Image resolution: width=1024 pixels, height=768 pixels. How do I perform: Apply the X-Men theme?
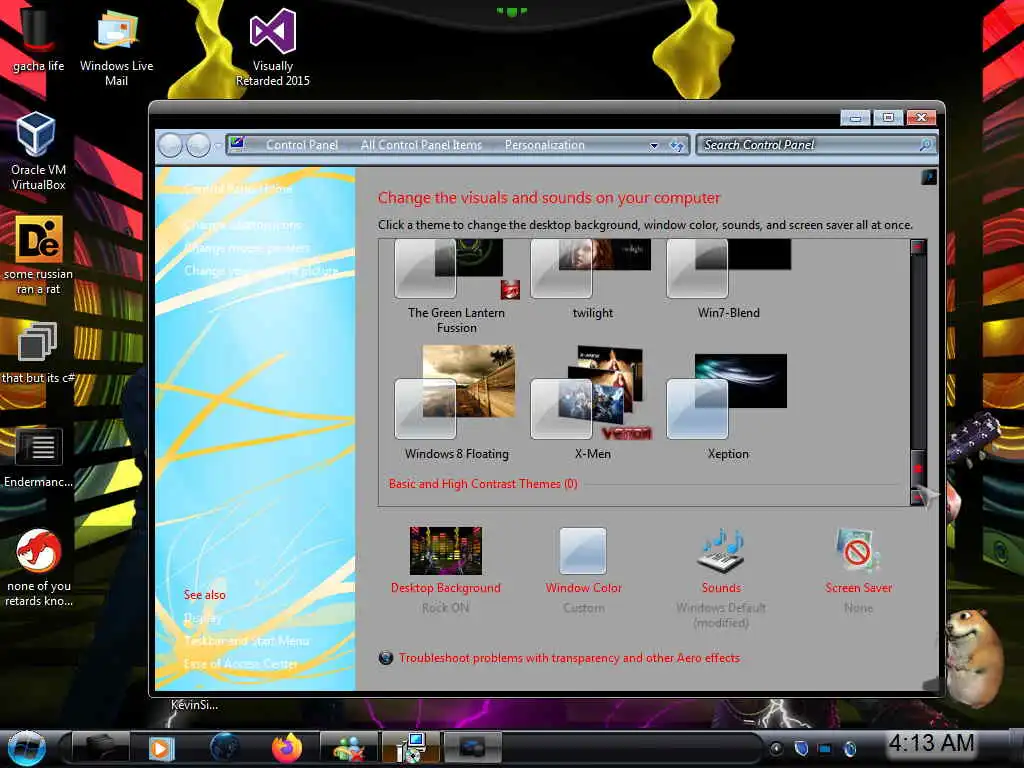[x=592, y=403]
